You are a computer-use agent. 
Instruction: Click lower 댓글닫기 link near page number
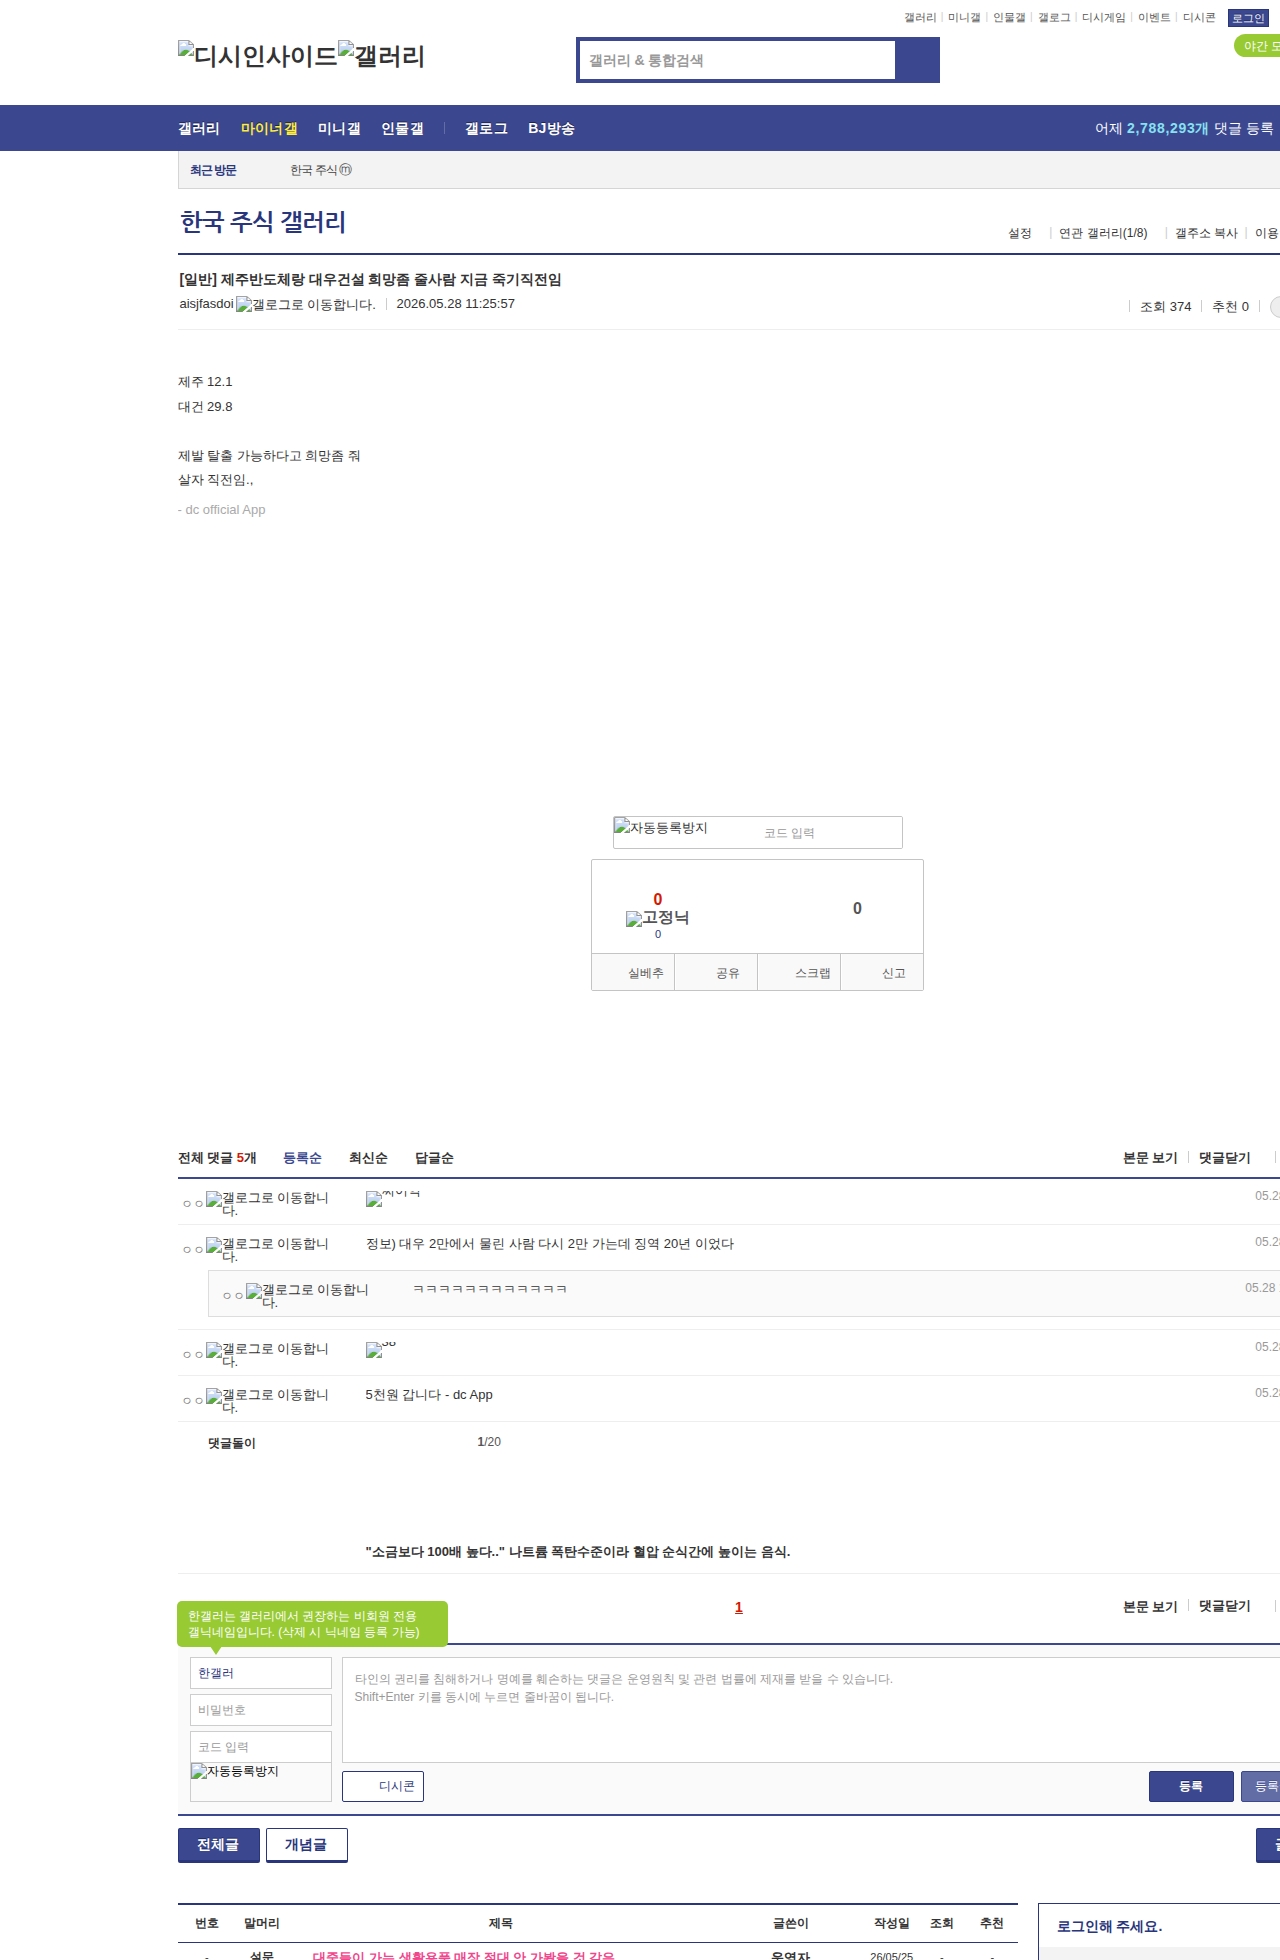click(1225, 1606)
